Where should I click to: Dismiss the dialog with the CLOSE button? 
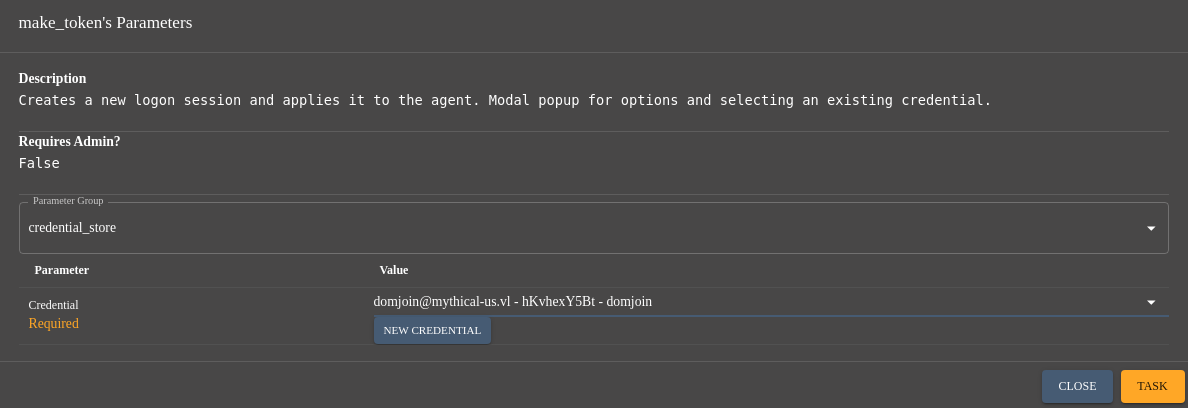1077,386
